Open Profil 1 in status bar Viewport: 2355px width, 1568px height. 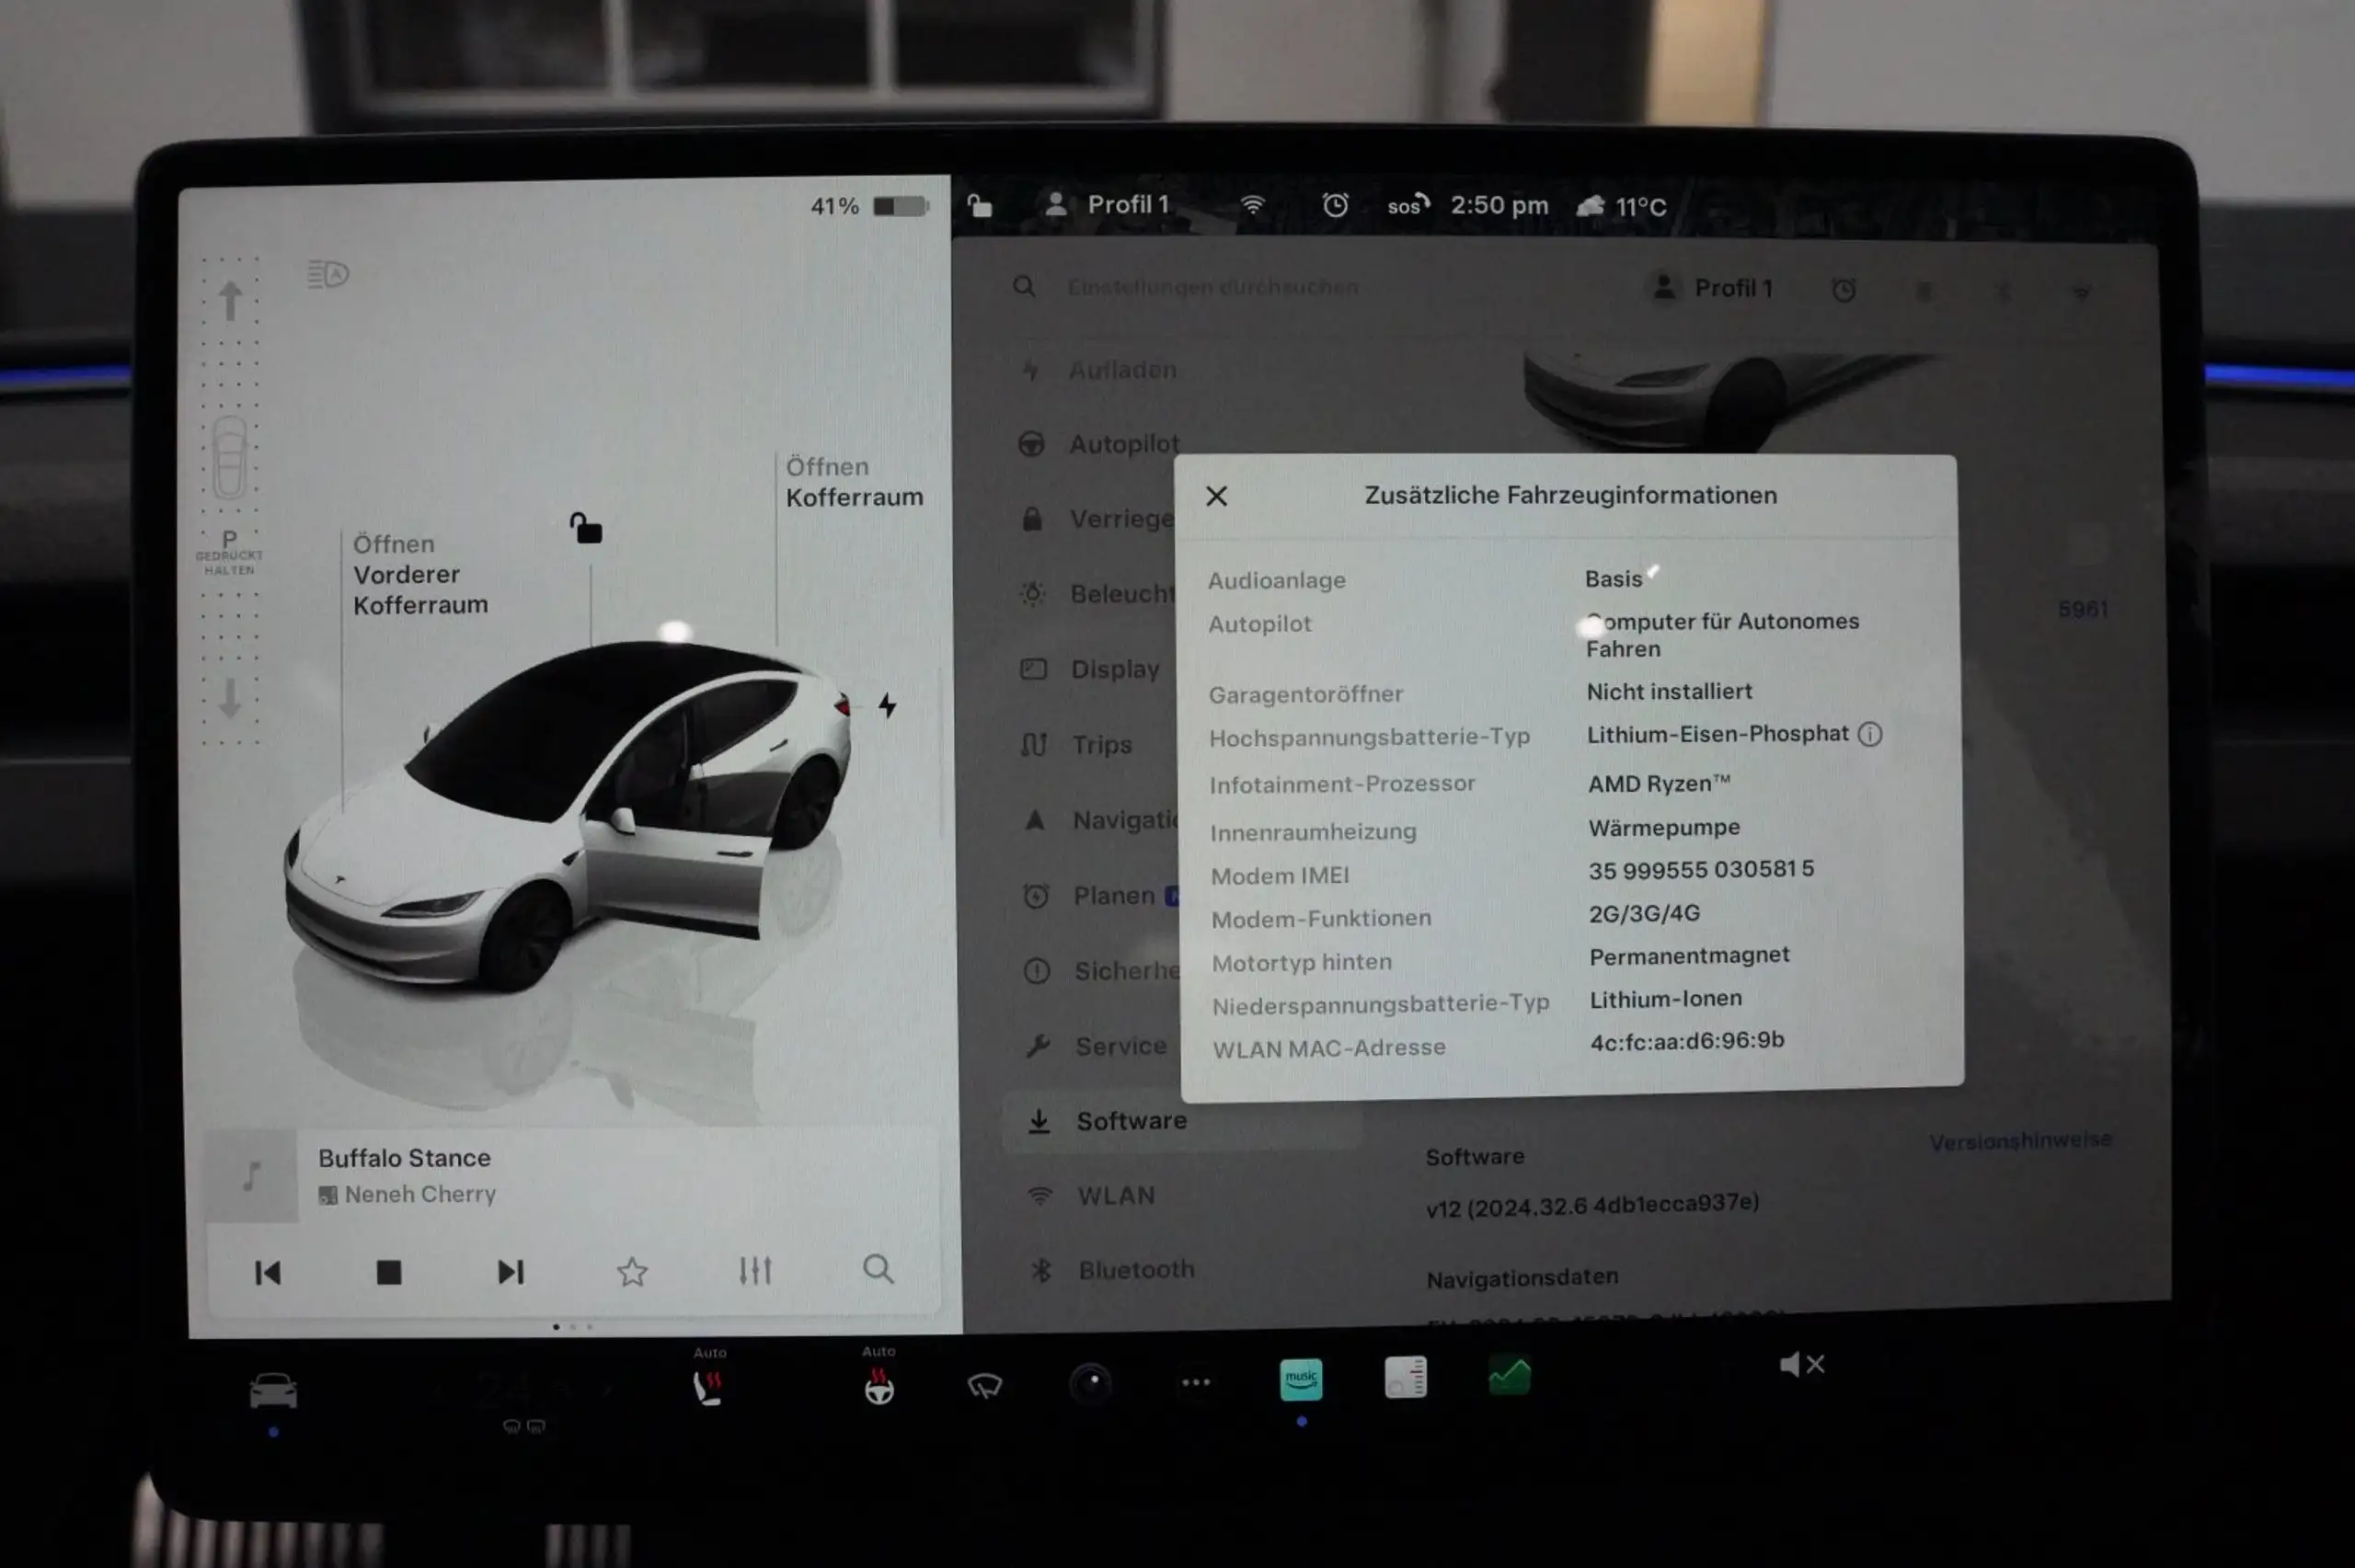[1107, 205]
